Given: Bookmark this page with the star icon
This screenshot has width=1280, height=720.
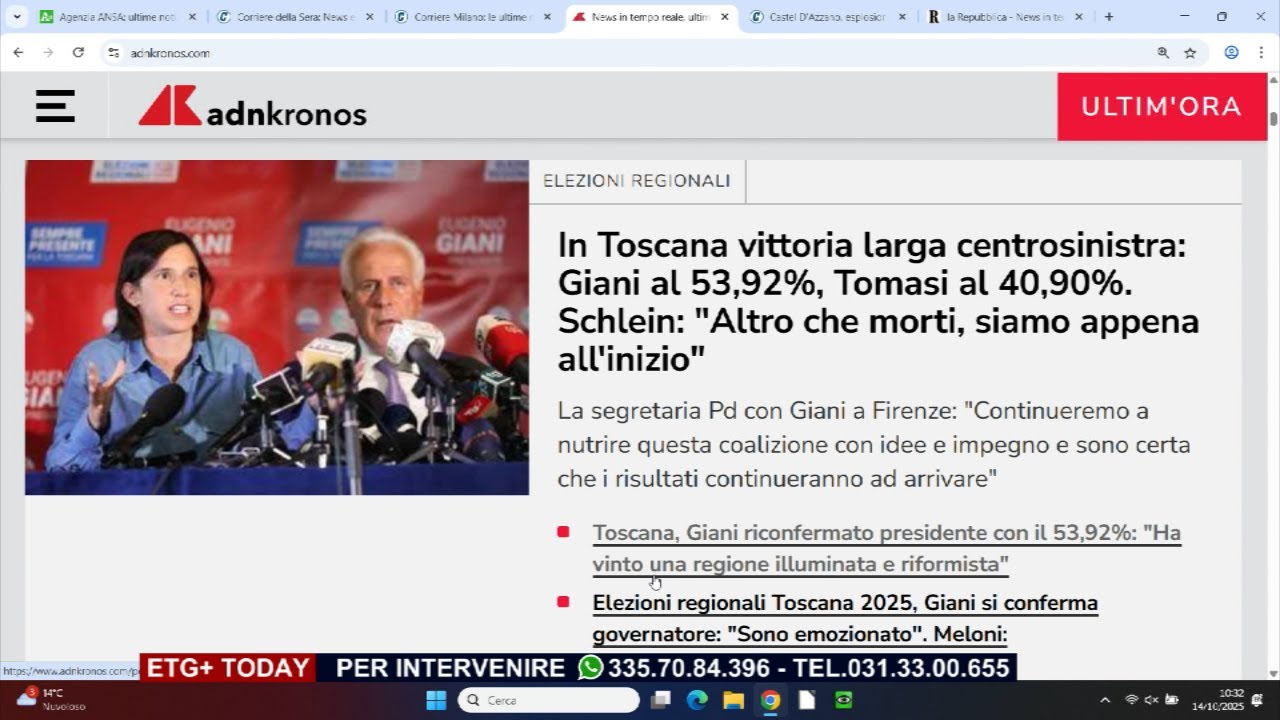Looking at the screenshot, I should [1190, 53].
